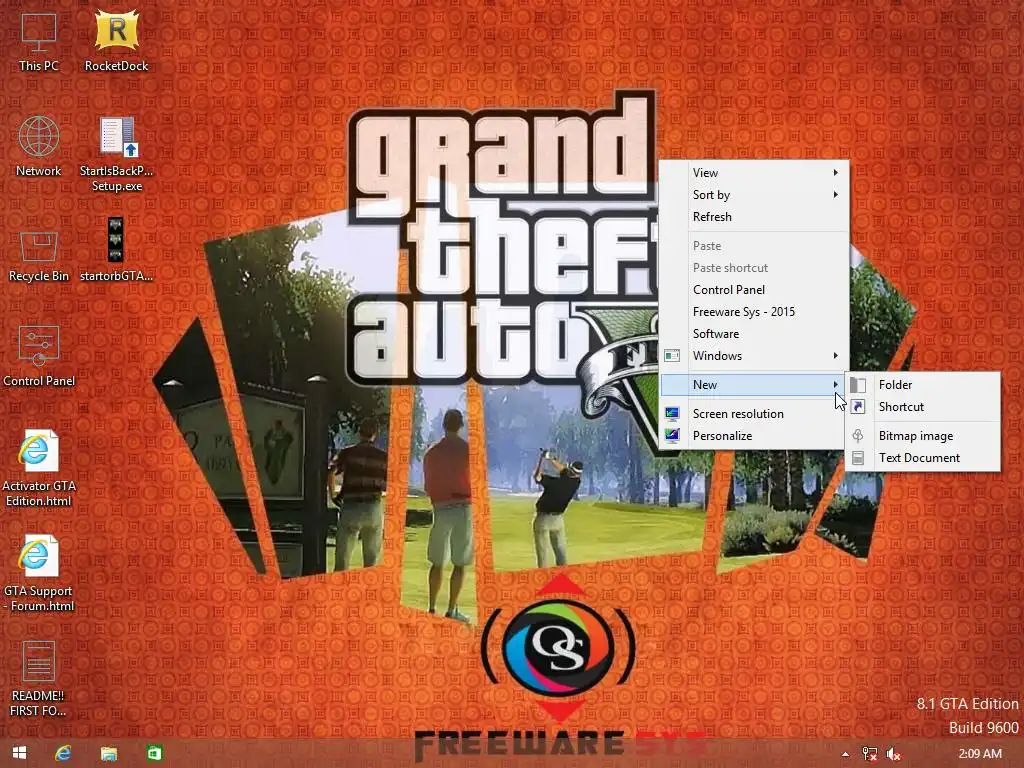
Task: Click the Text Document icon in submenu
Action: click(858, 458)
